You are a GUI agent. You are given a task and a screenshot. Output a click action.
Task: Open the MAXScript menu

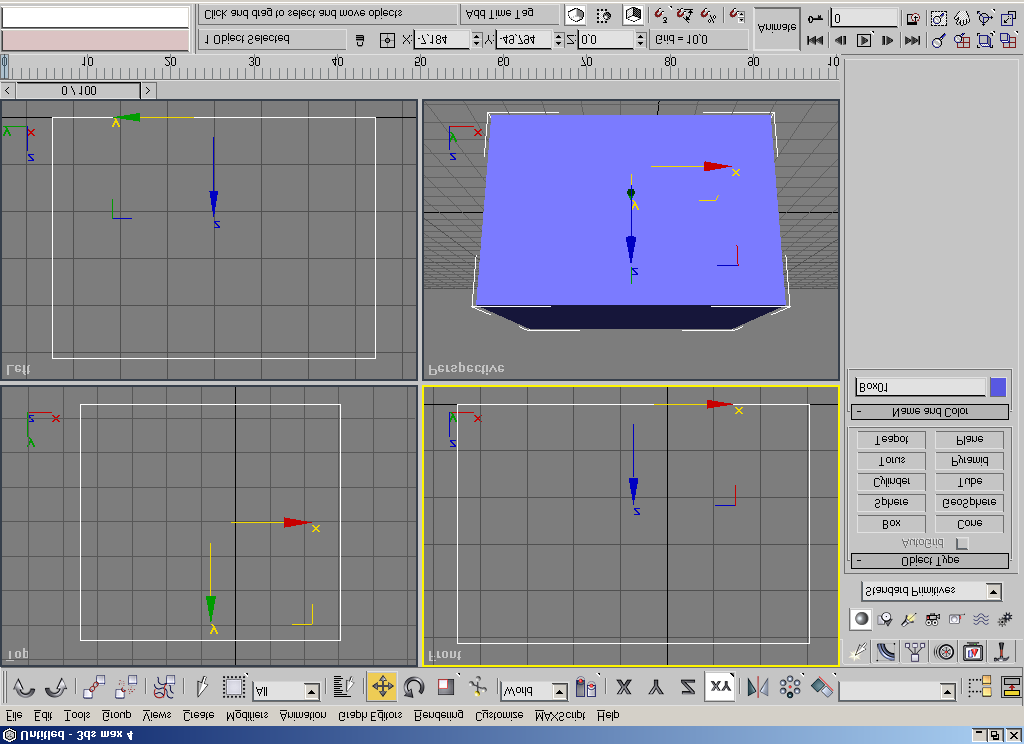[560, 715]
